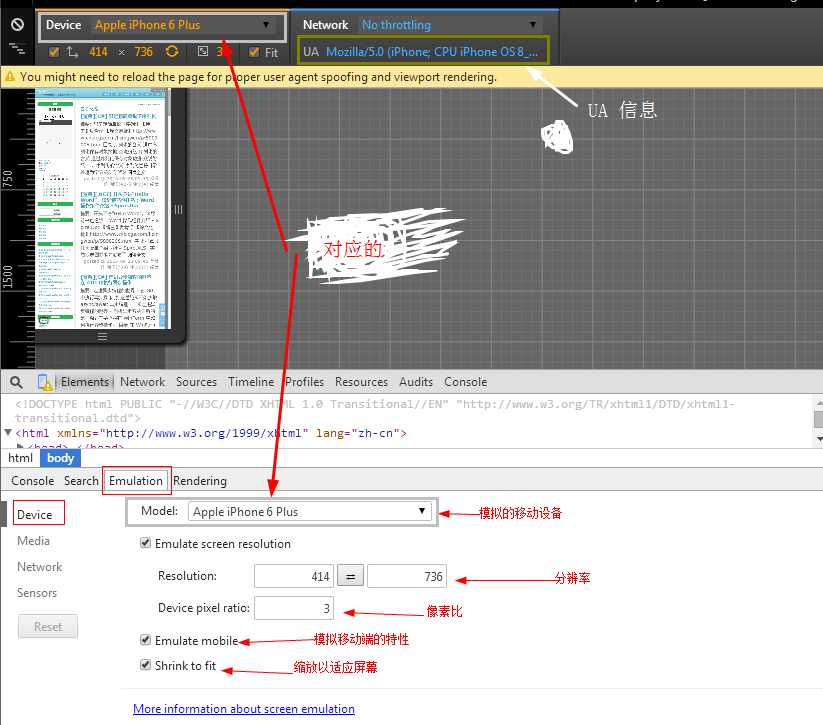
Task: Open the Console tab in main toolbar
Action: coord(466,382)
